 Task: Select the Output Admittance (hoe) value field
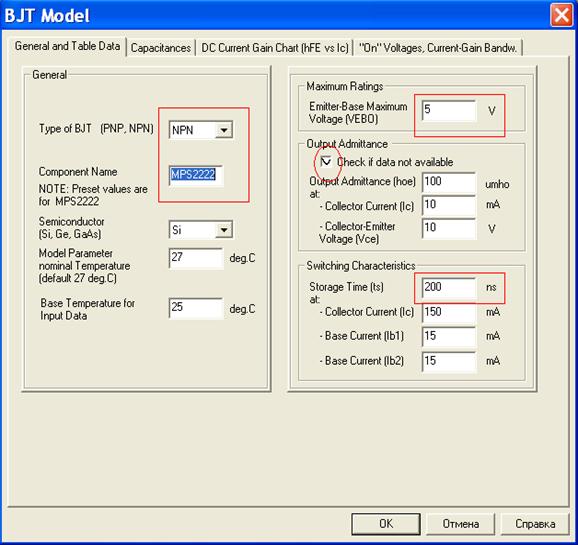[x=448, y=182]
